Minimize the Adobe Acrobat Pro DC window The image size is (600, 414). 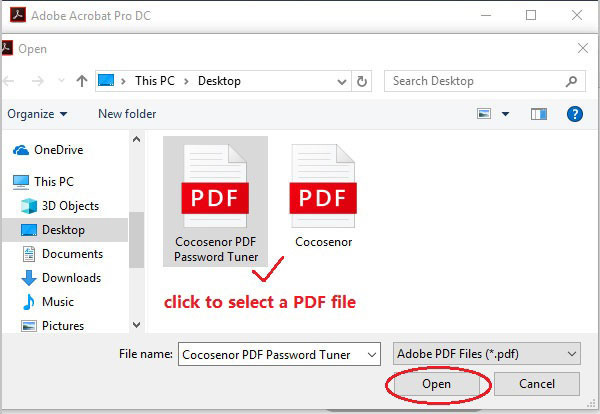[x=486, y=15]
